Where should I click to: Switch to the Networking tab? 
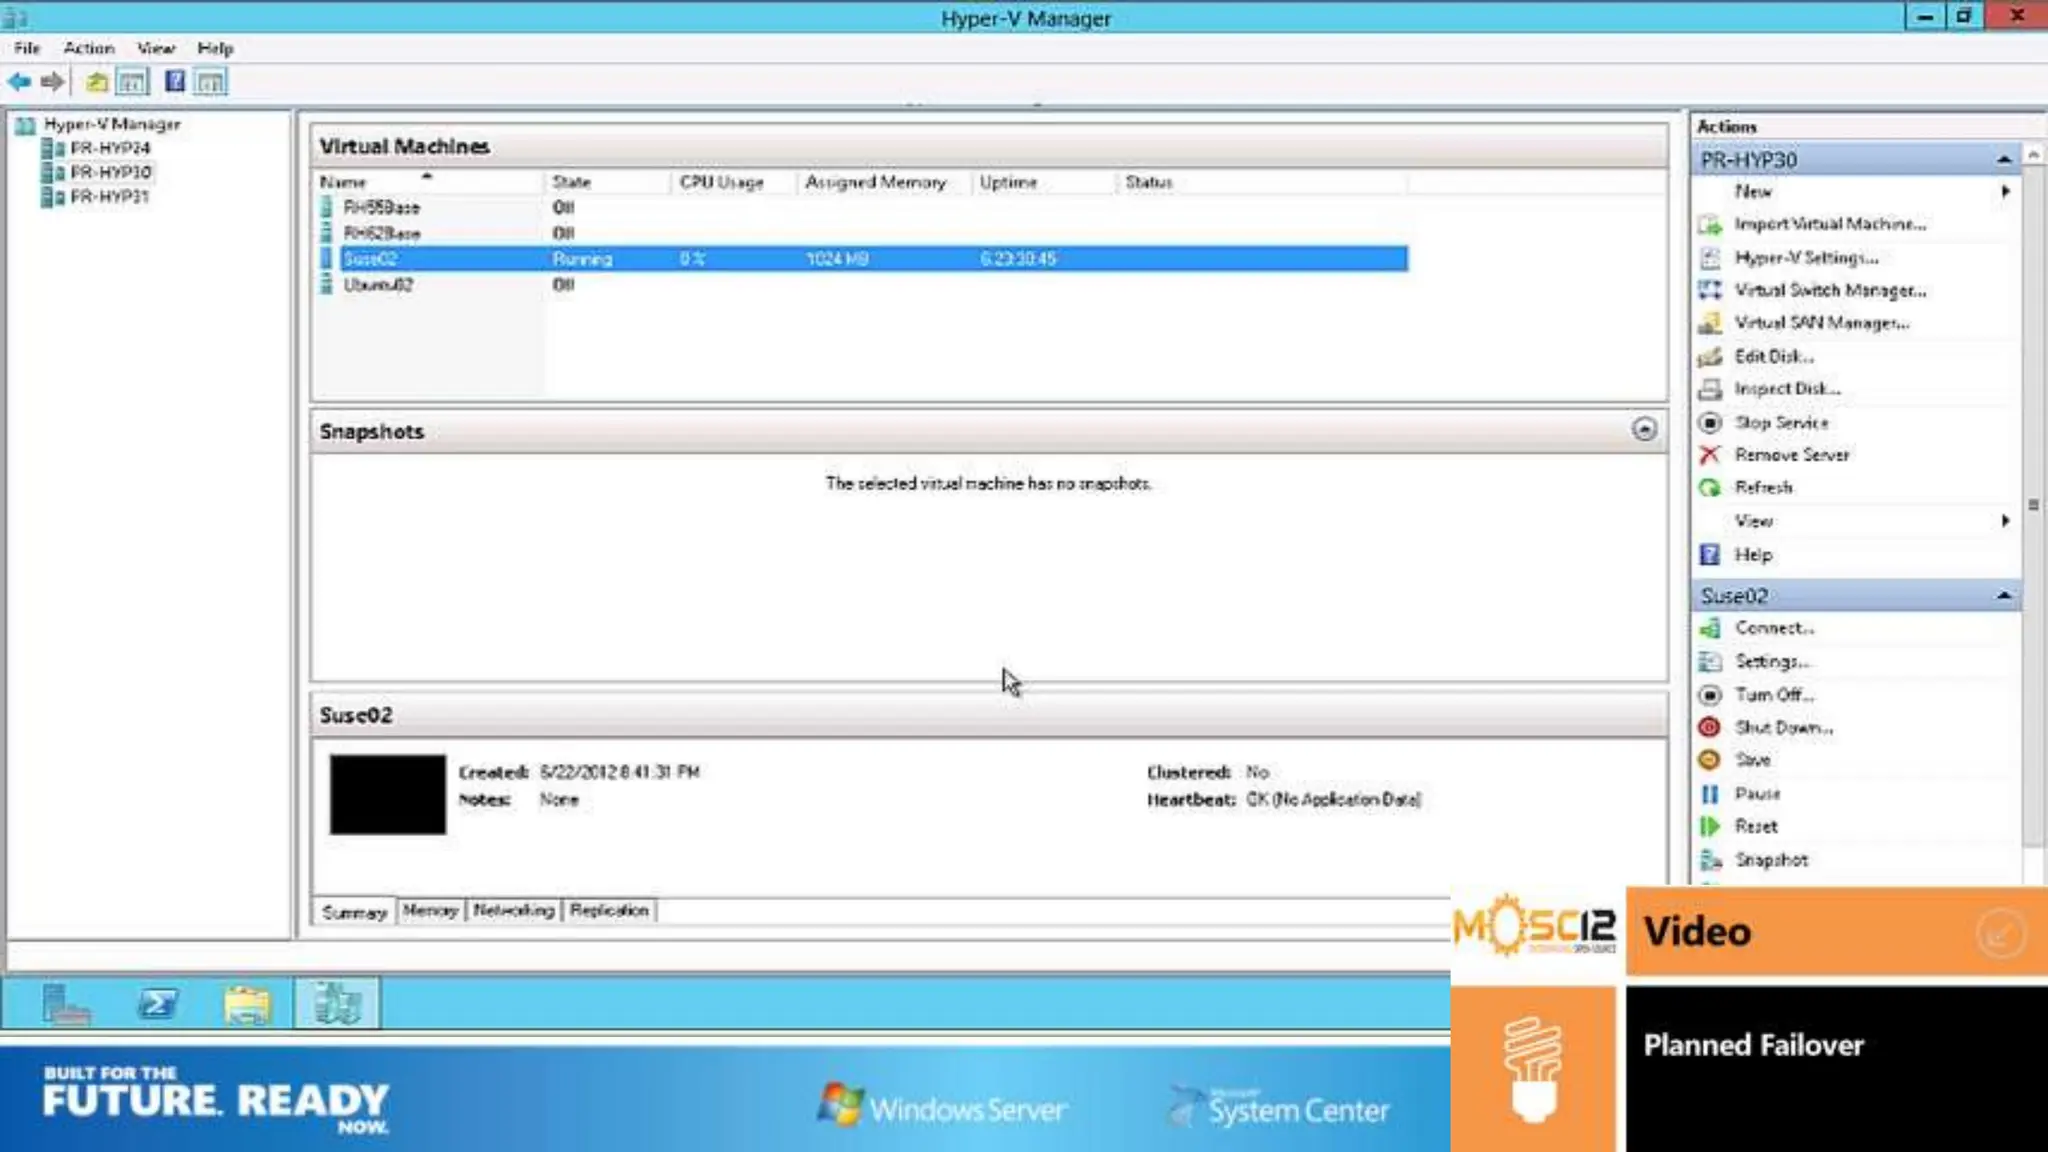point(513,911)
